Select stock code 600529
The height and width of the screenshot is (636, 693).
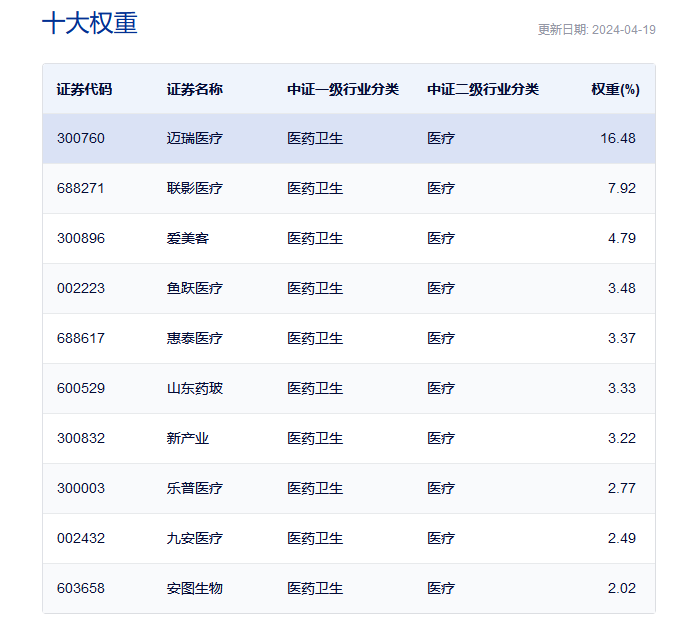coord(81,388)
